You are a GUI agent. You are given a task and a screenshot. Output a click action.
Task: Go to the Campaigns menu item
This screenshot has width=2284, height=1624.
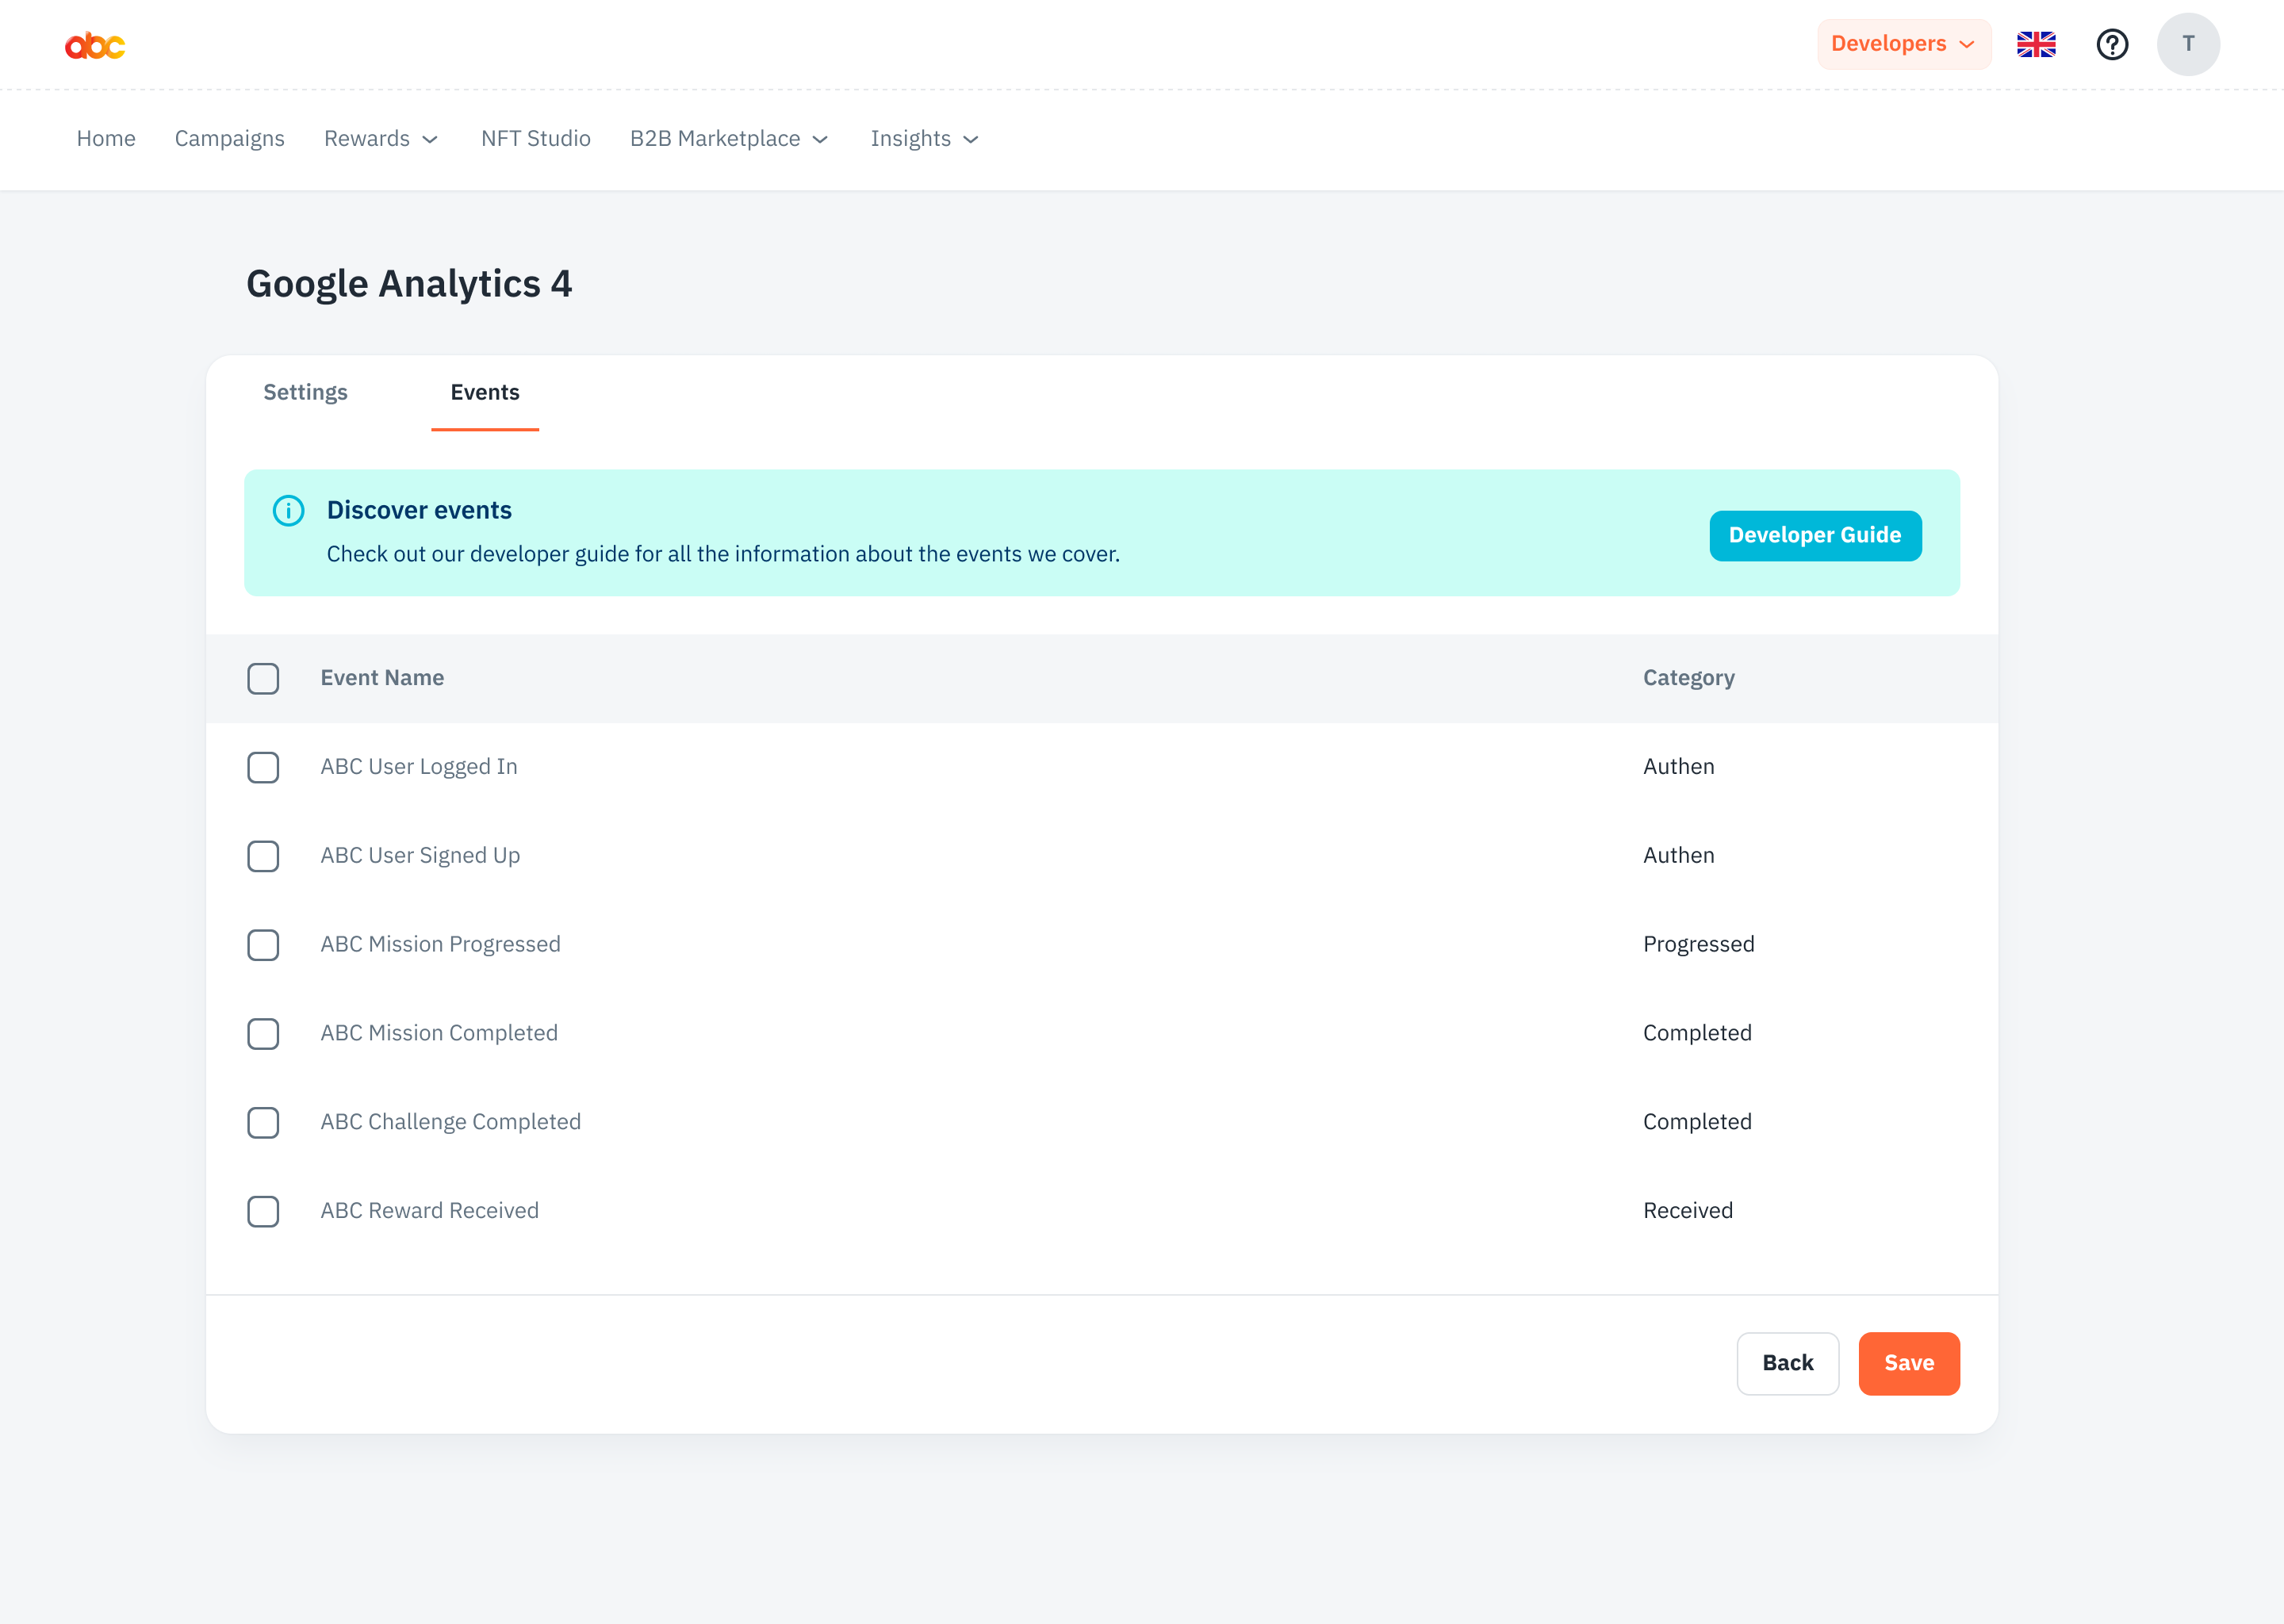[229, 139]
